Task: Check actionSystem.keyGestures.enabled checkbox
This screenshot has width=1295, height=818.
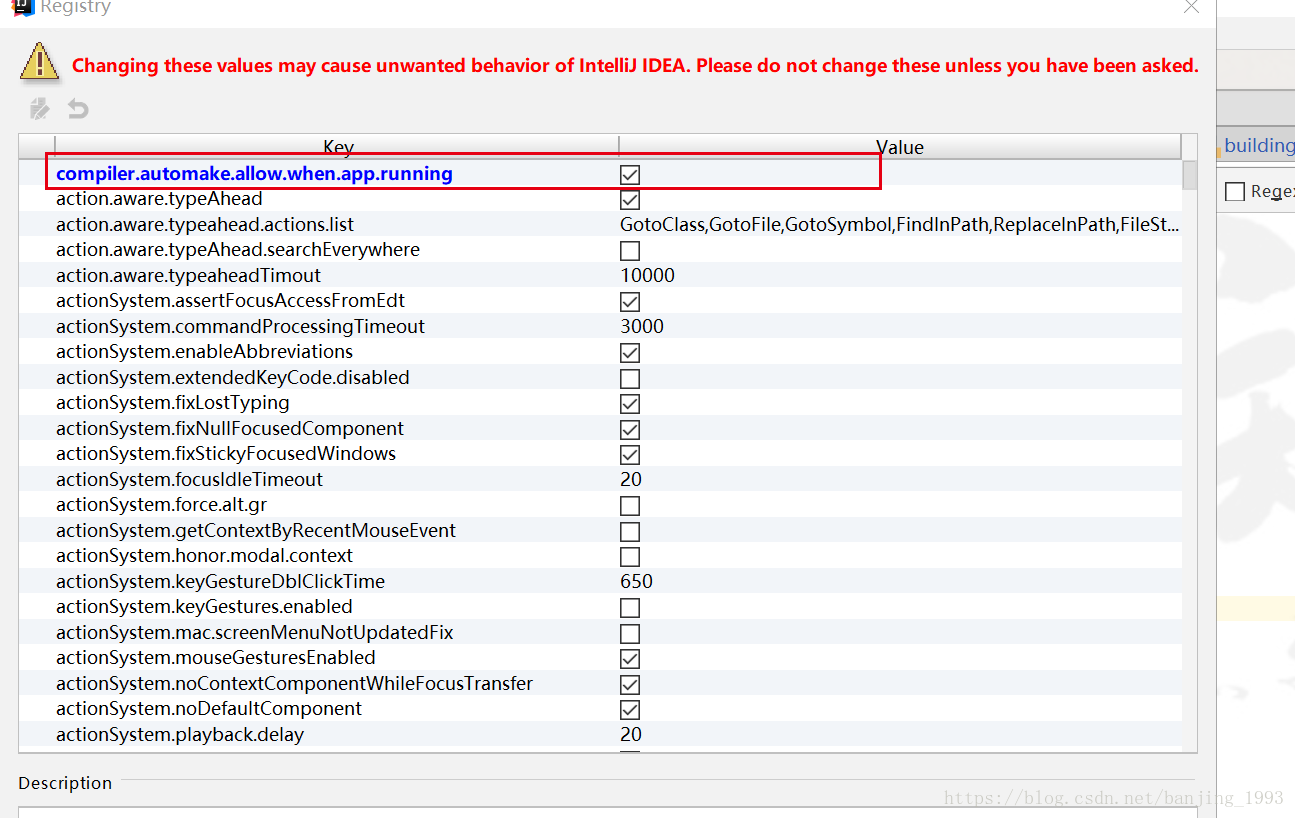Action: coord(630,608)
